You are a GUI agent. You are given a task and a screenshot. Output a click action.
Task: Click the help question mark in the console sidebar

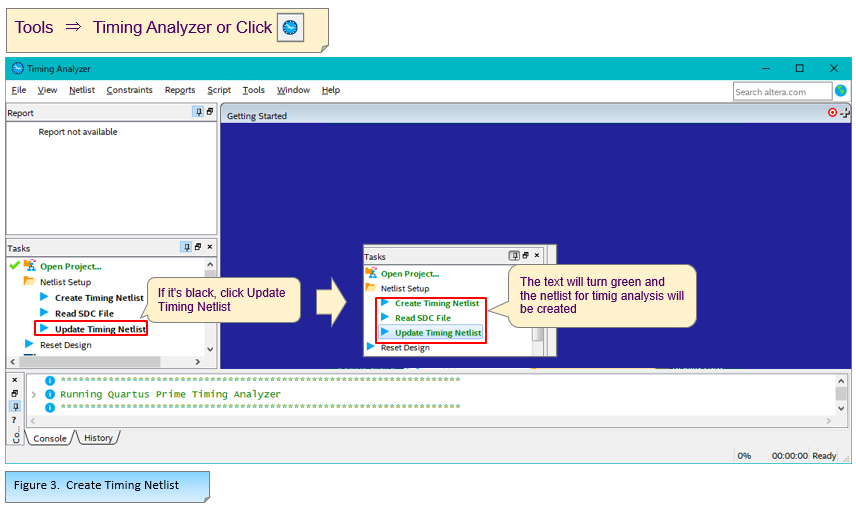(x=15, y=420)
